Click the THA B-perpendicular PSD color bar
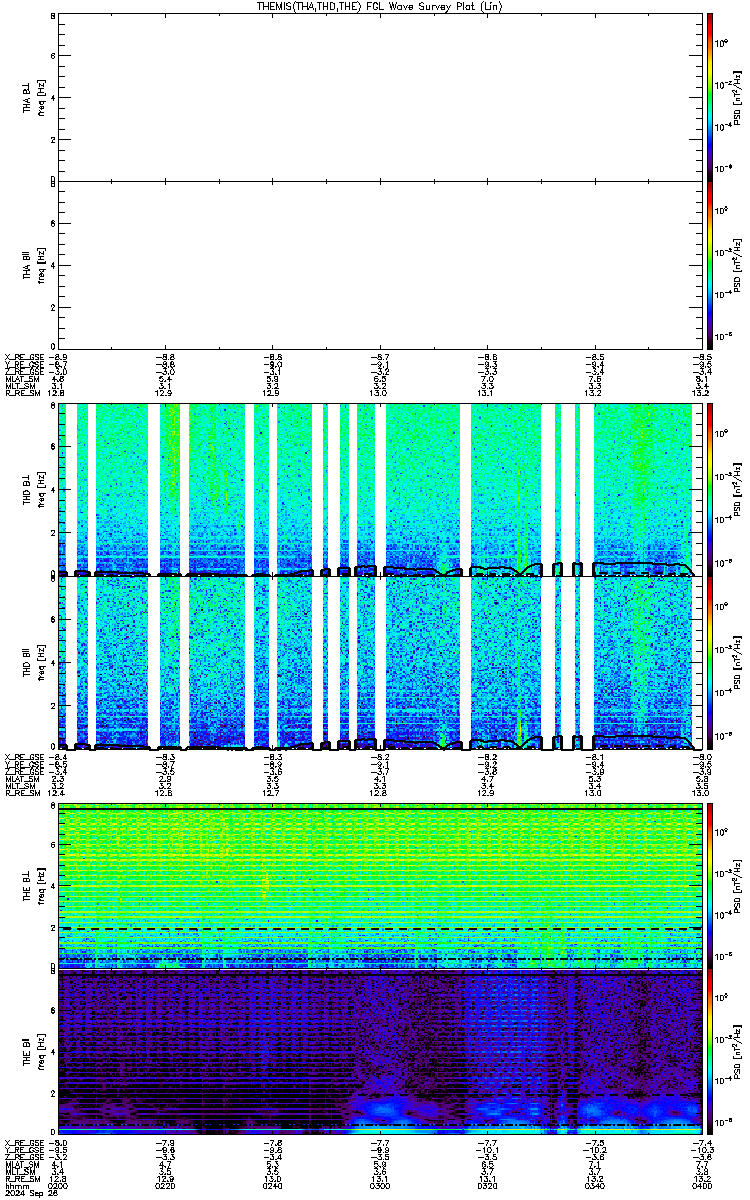750x1200 pixels. pyautogui.click(x=709, y=96)
